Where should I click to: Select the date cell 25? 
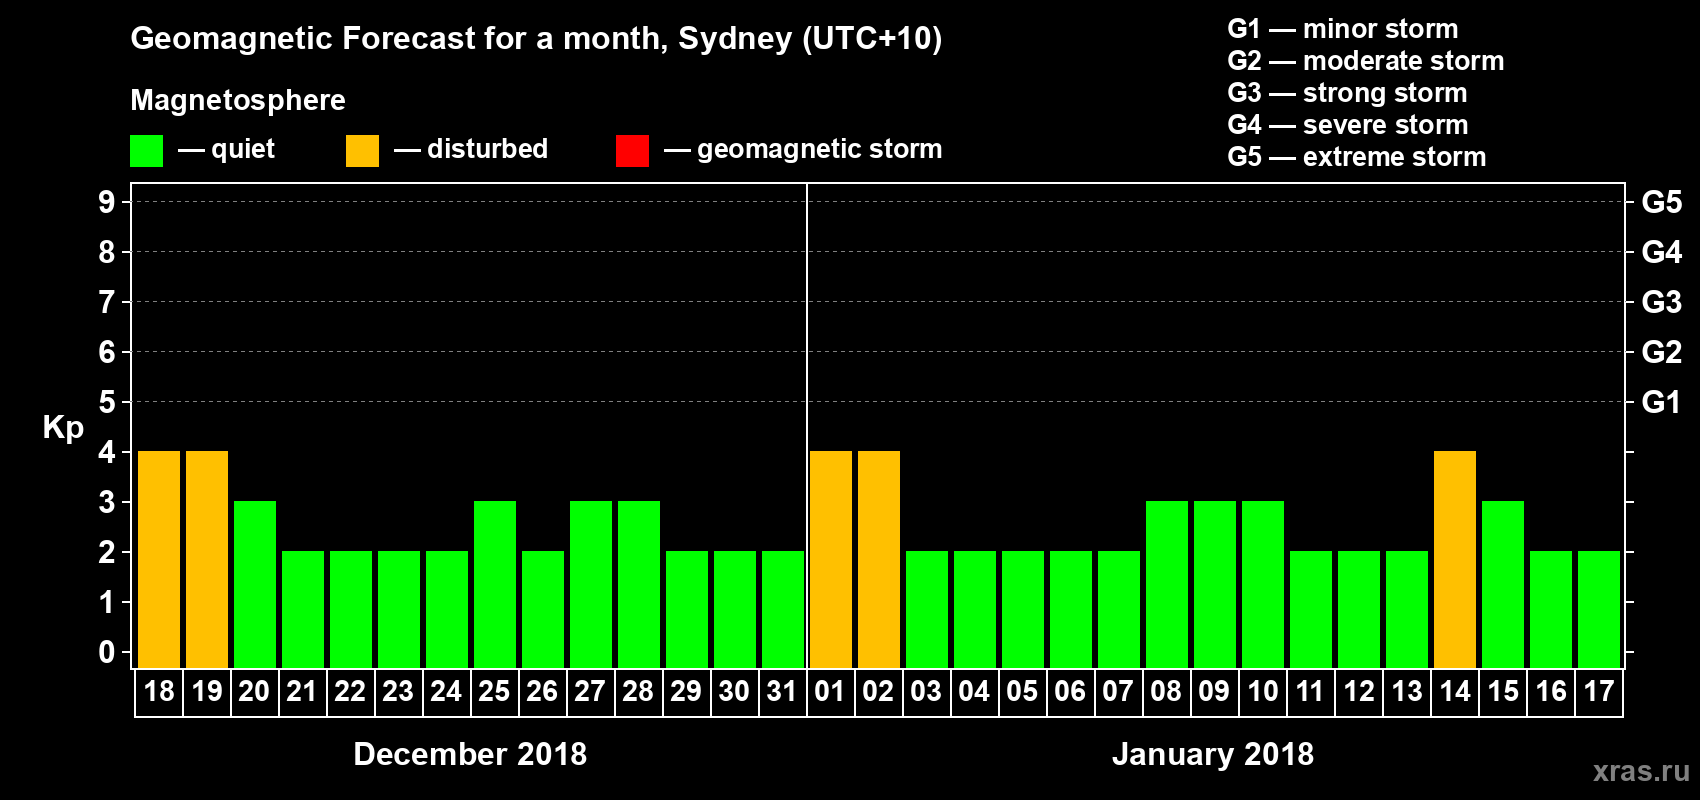click(x=495, y=692)
